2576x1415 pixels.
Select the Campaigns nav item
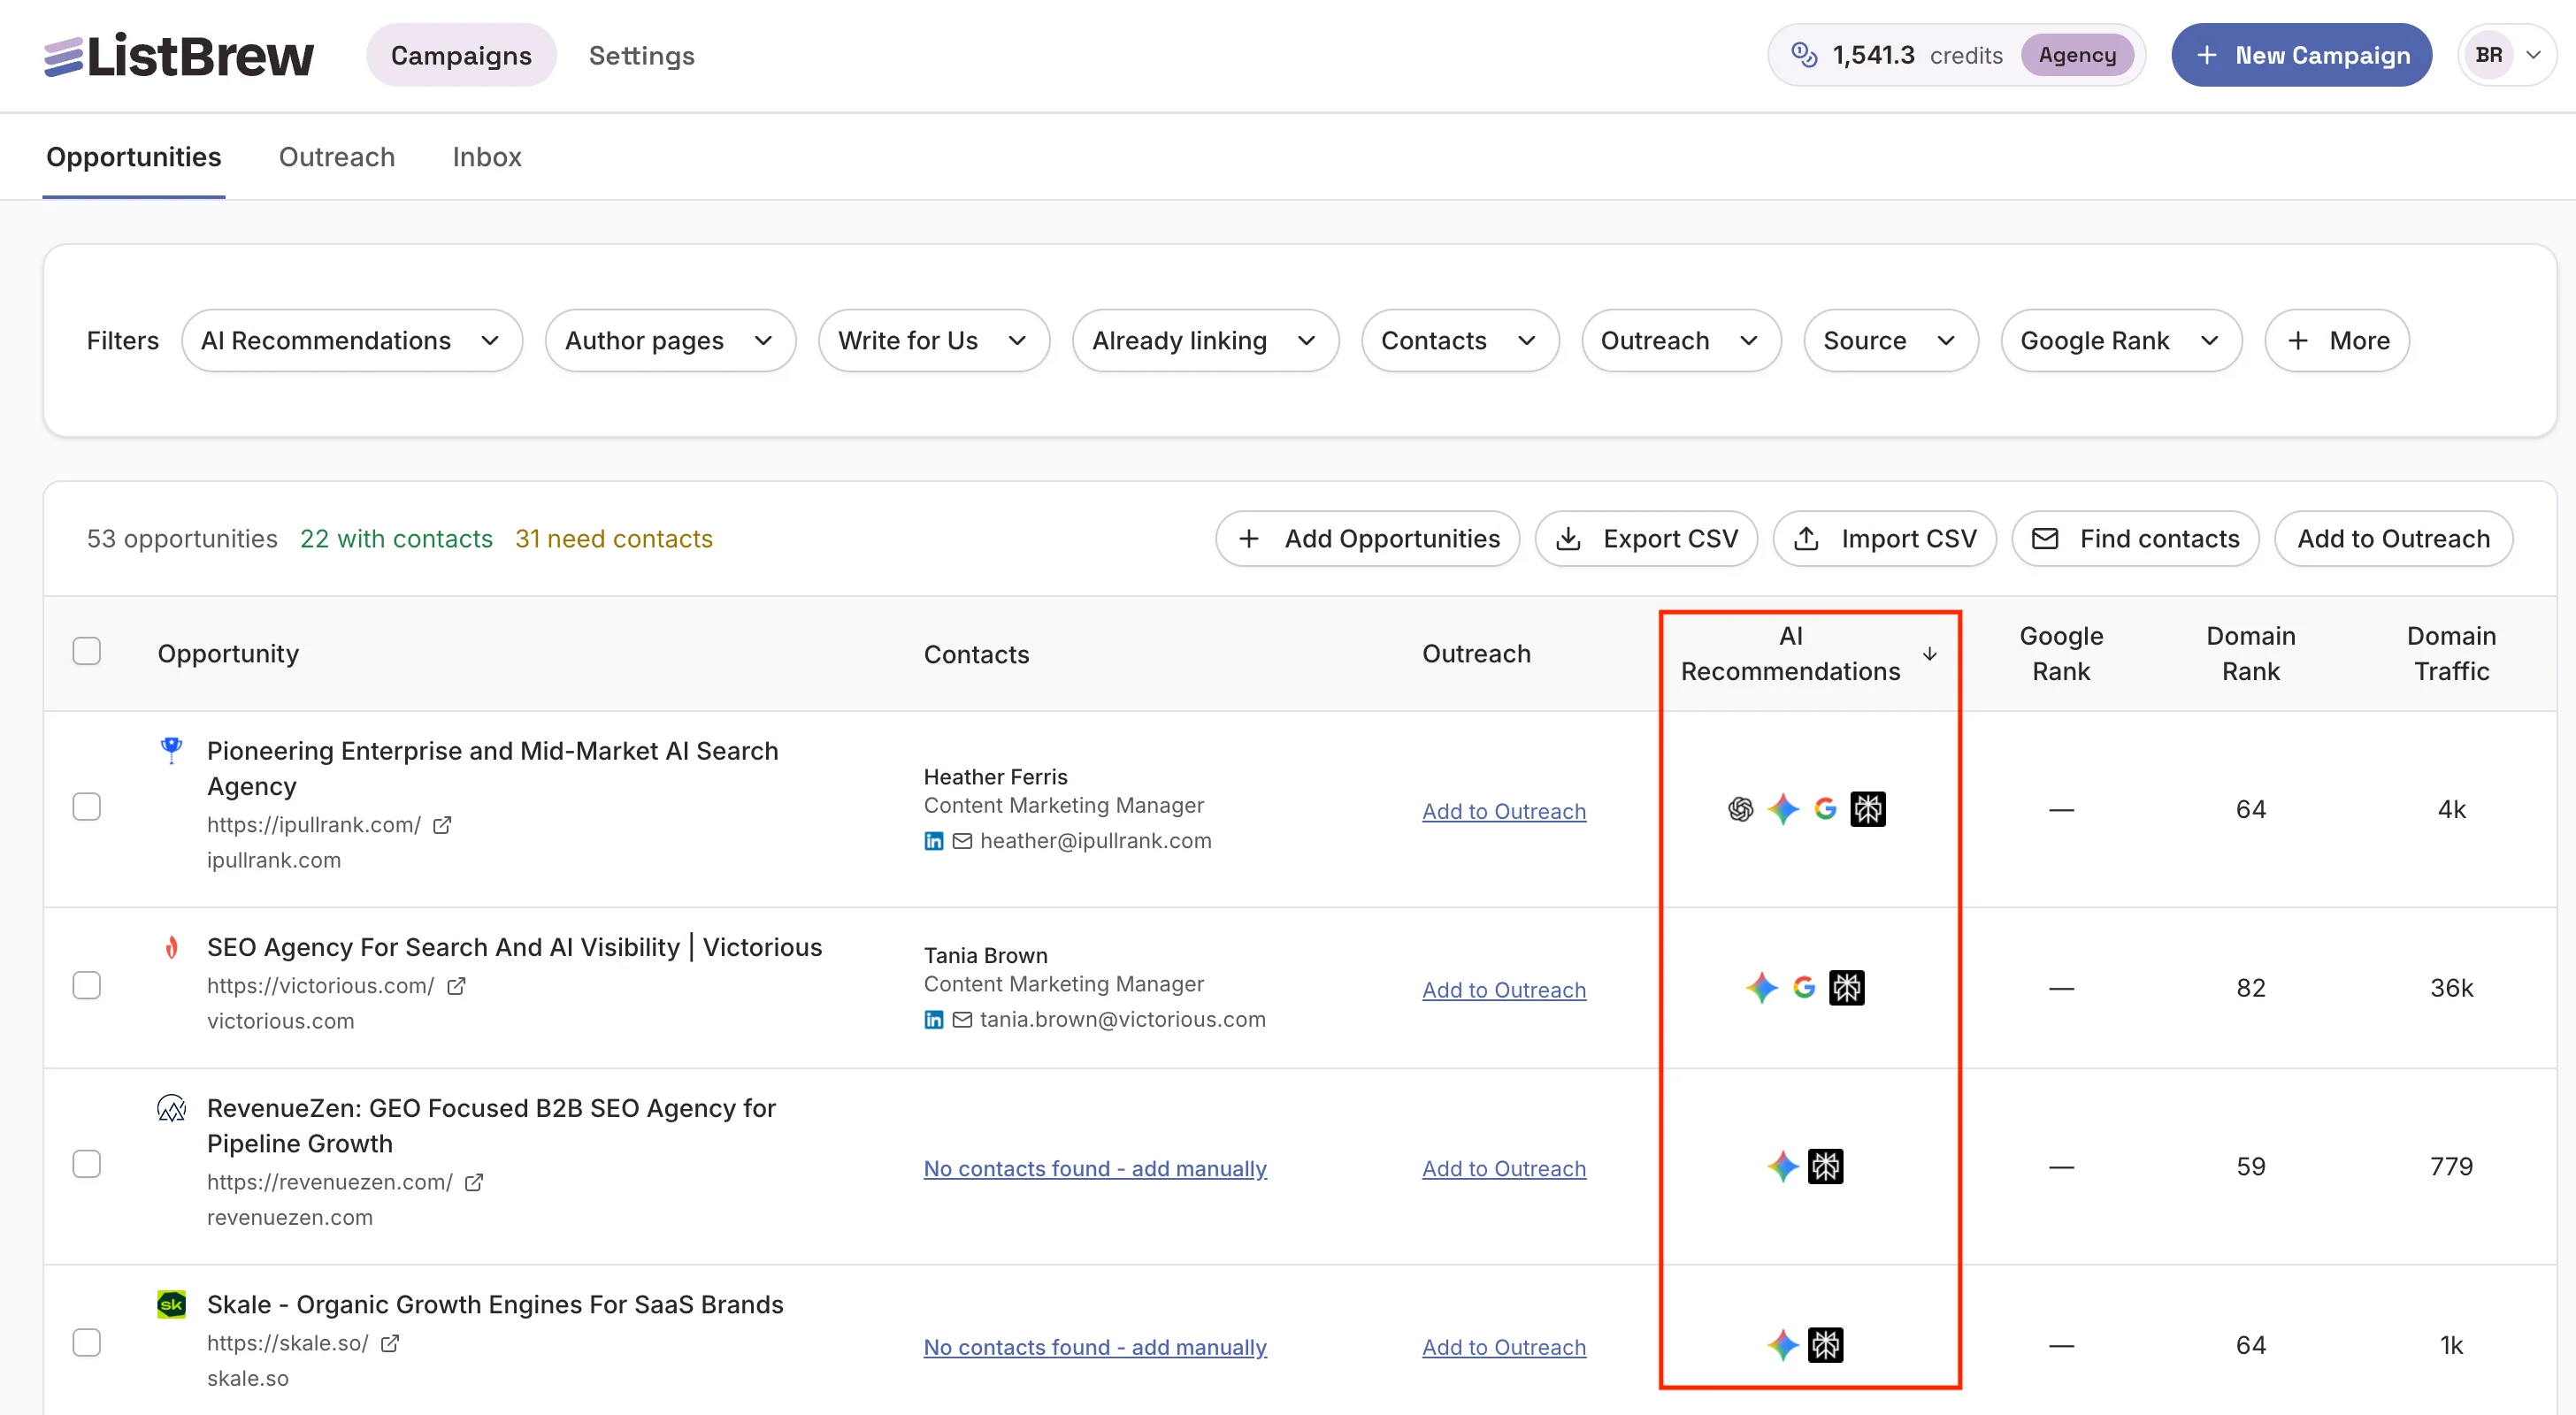(461, 55)
